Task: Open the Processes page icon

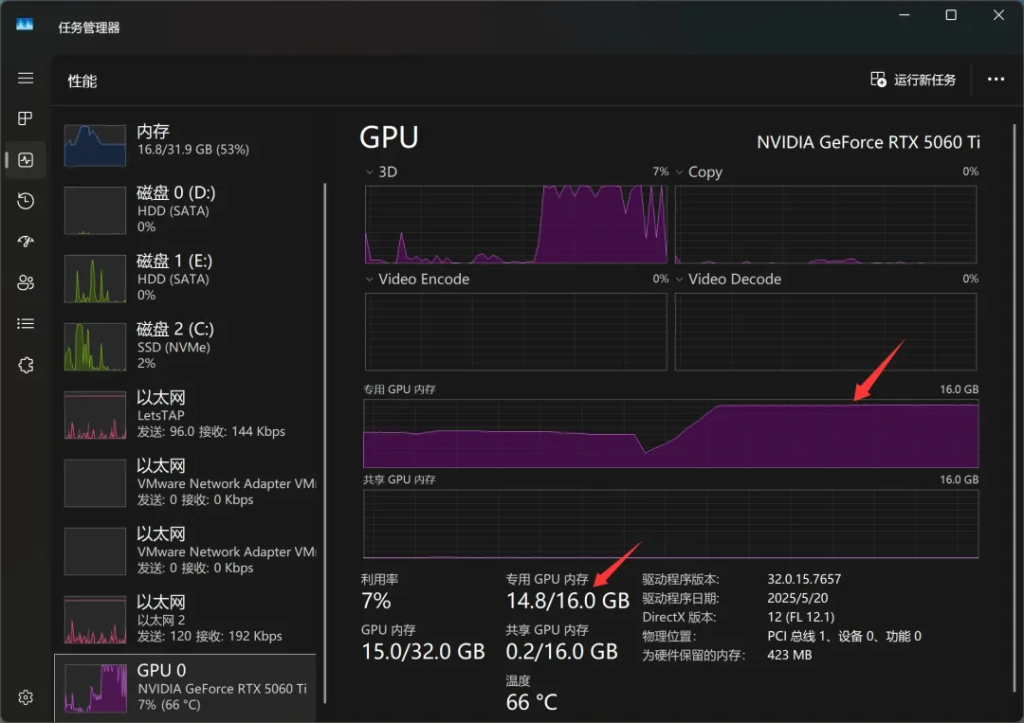Action: coord(25,118)
